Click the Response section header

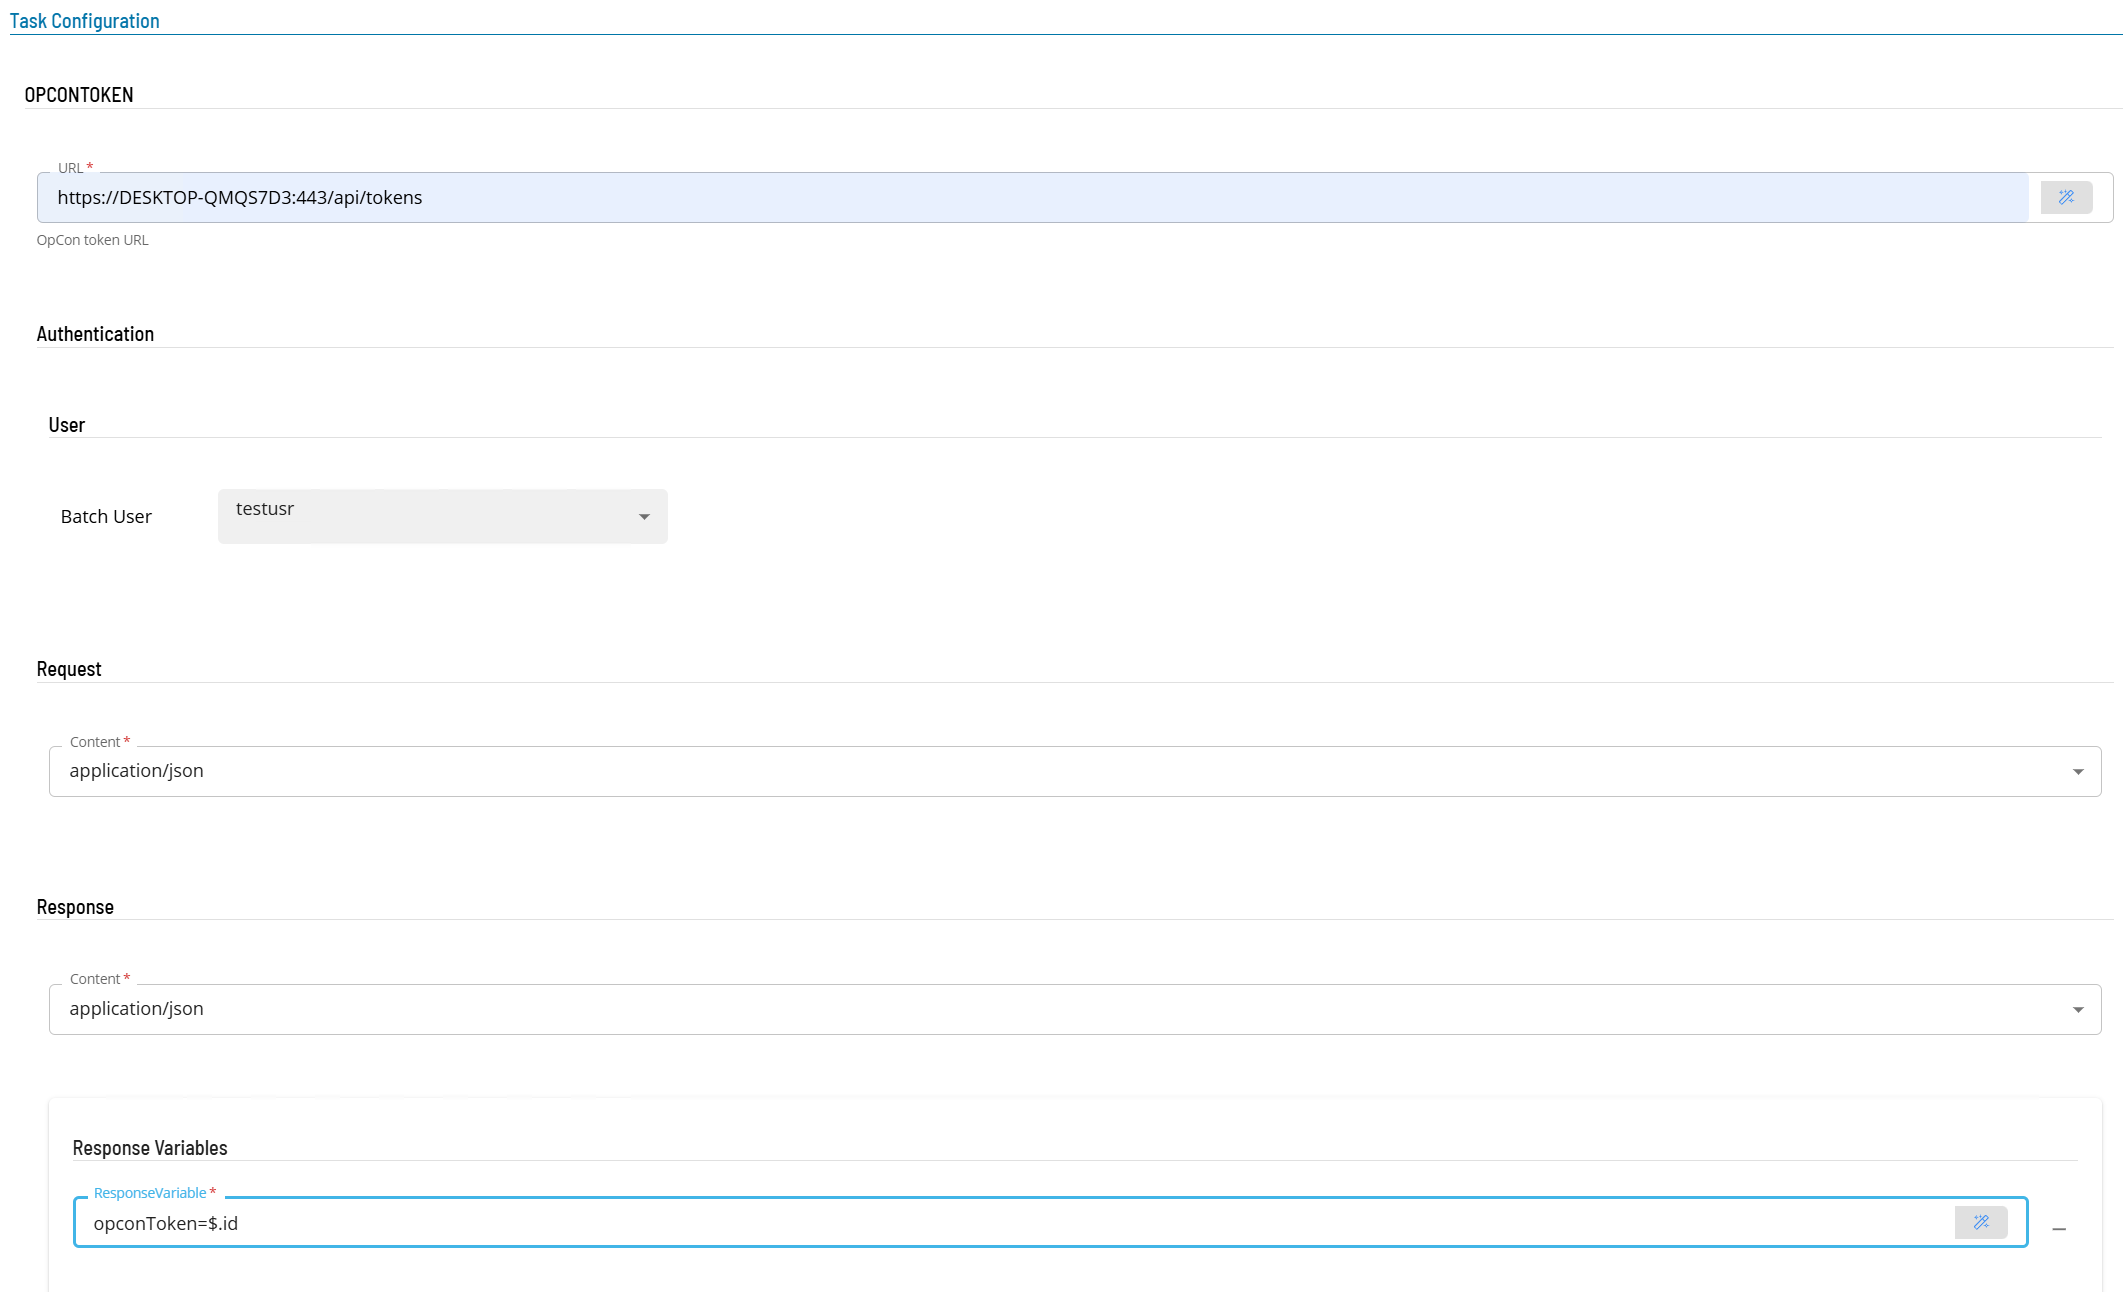tap(75, 907)
